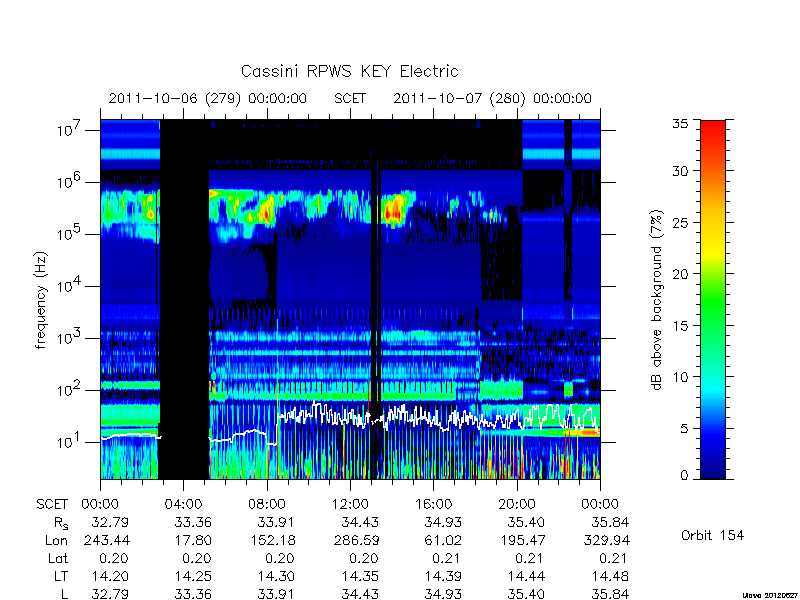The height and width of the screenshot is (600, 800).
Task: Click the 'dB above background (7%)' label
Action: click(x=657, y=300)
